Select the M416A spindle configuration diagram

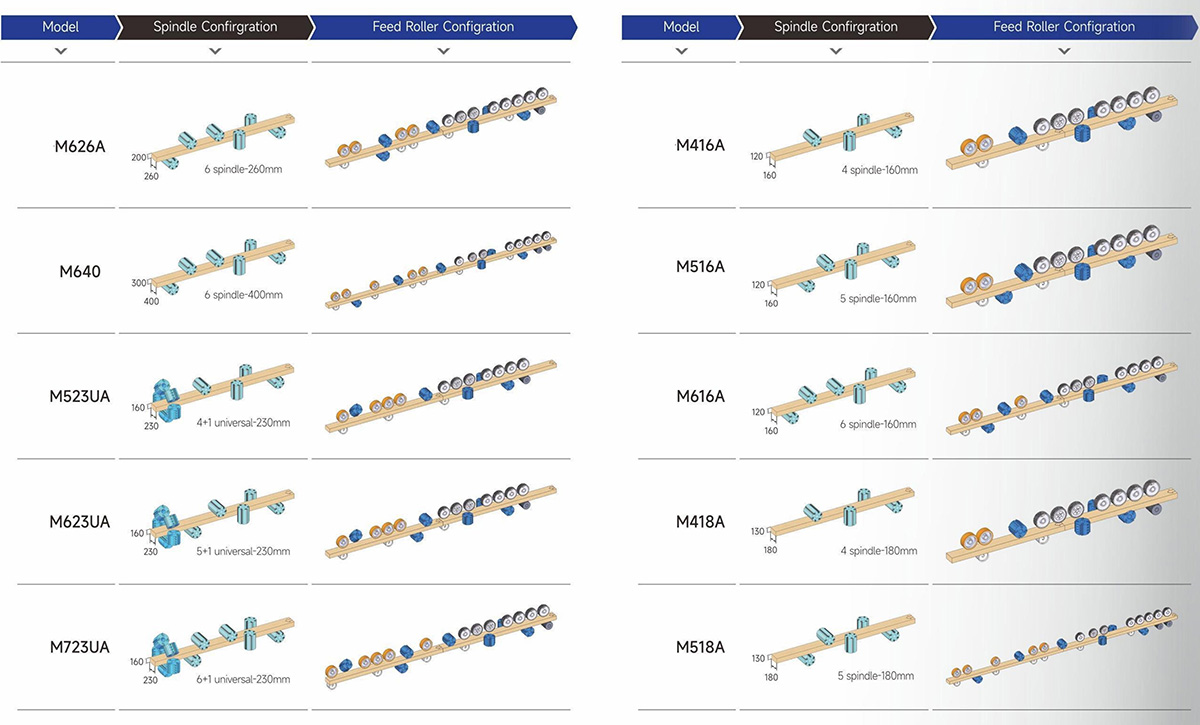tap(834, 146)
